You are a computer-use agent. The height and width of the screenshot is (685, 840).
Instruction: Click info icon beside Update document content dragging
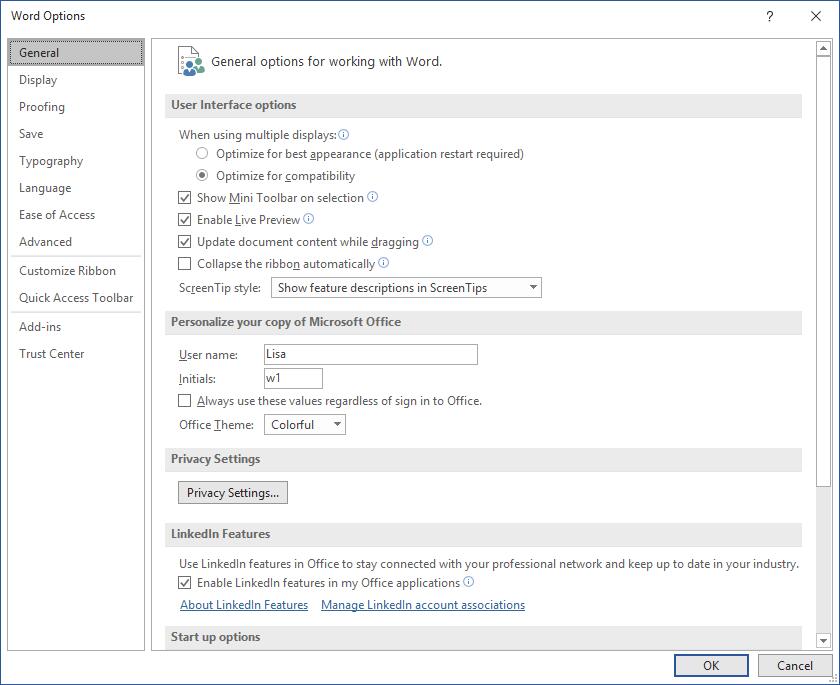click(428, 240)
